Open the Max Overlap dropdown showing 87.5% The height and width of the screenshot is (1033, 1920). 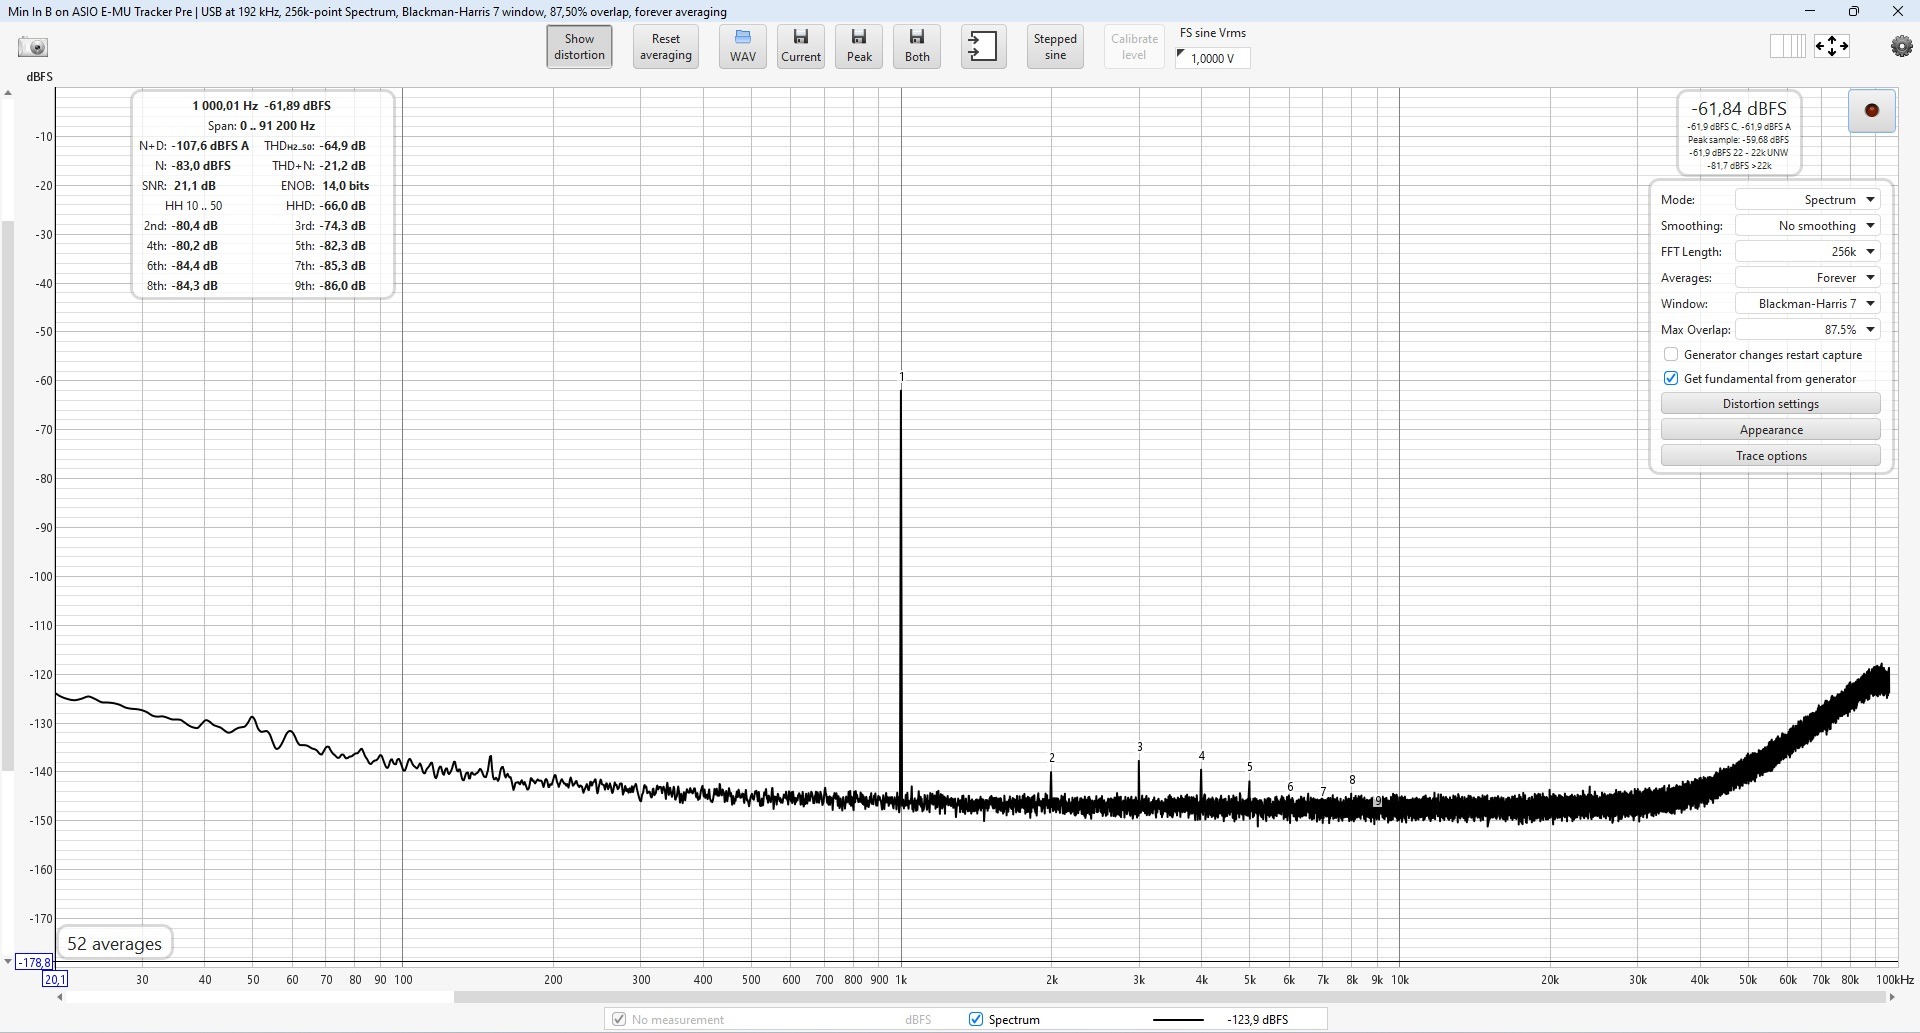[x=1808, y=330]
